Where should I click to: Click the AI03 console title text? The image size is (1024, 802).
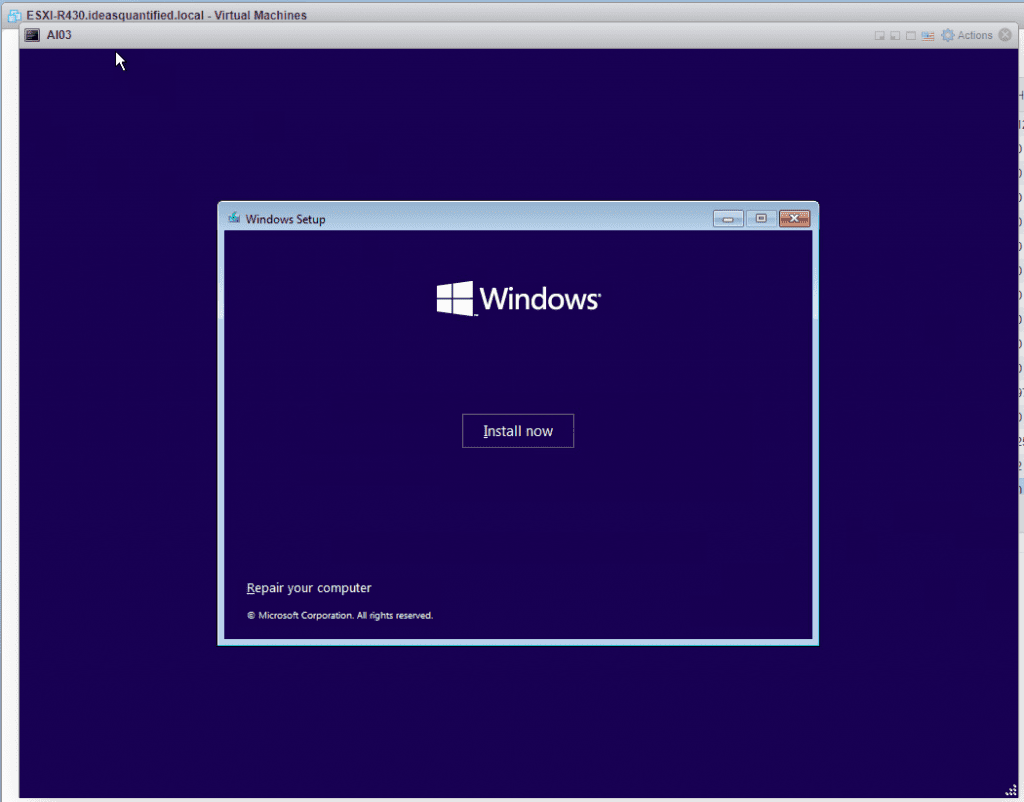point(59,35)
